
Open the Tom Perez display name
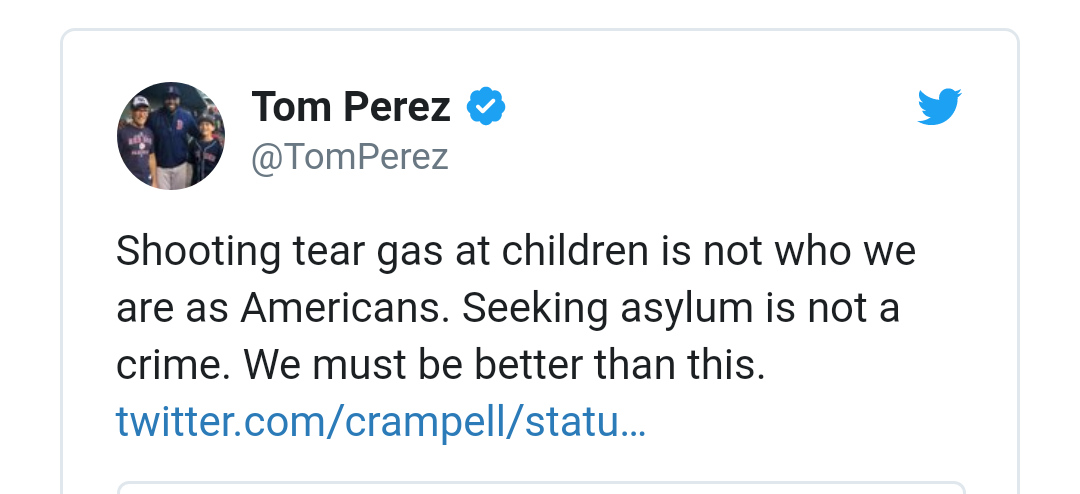point(351,107)
